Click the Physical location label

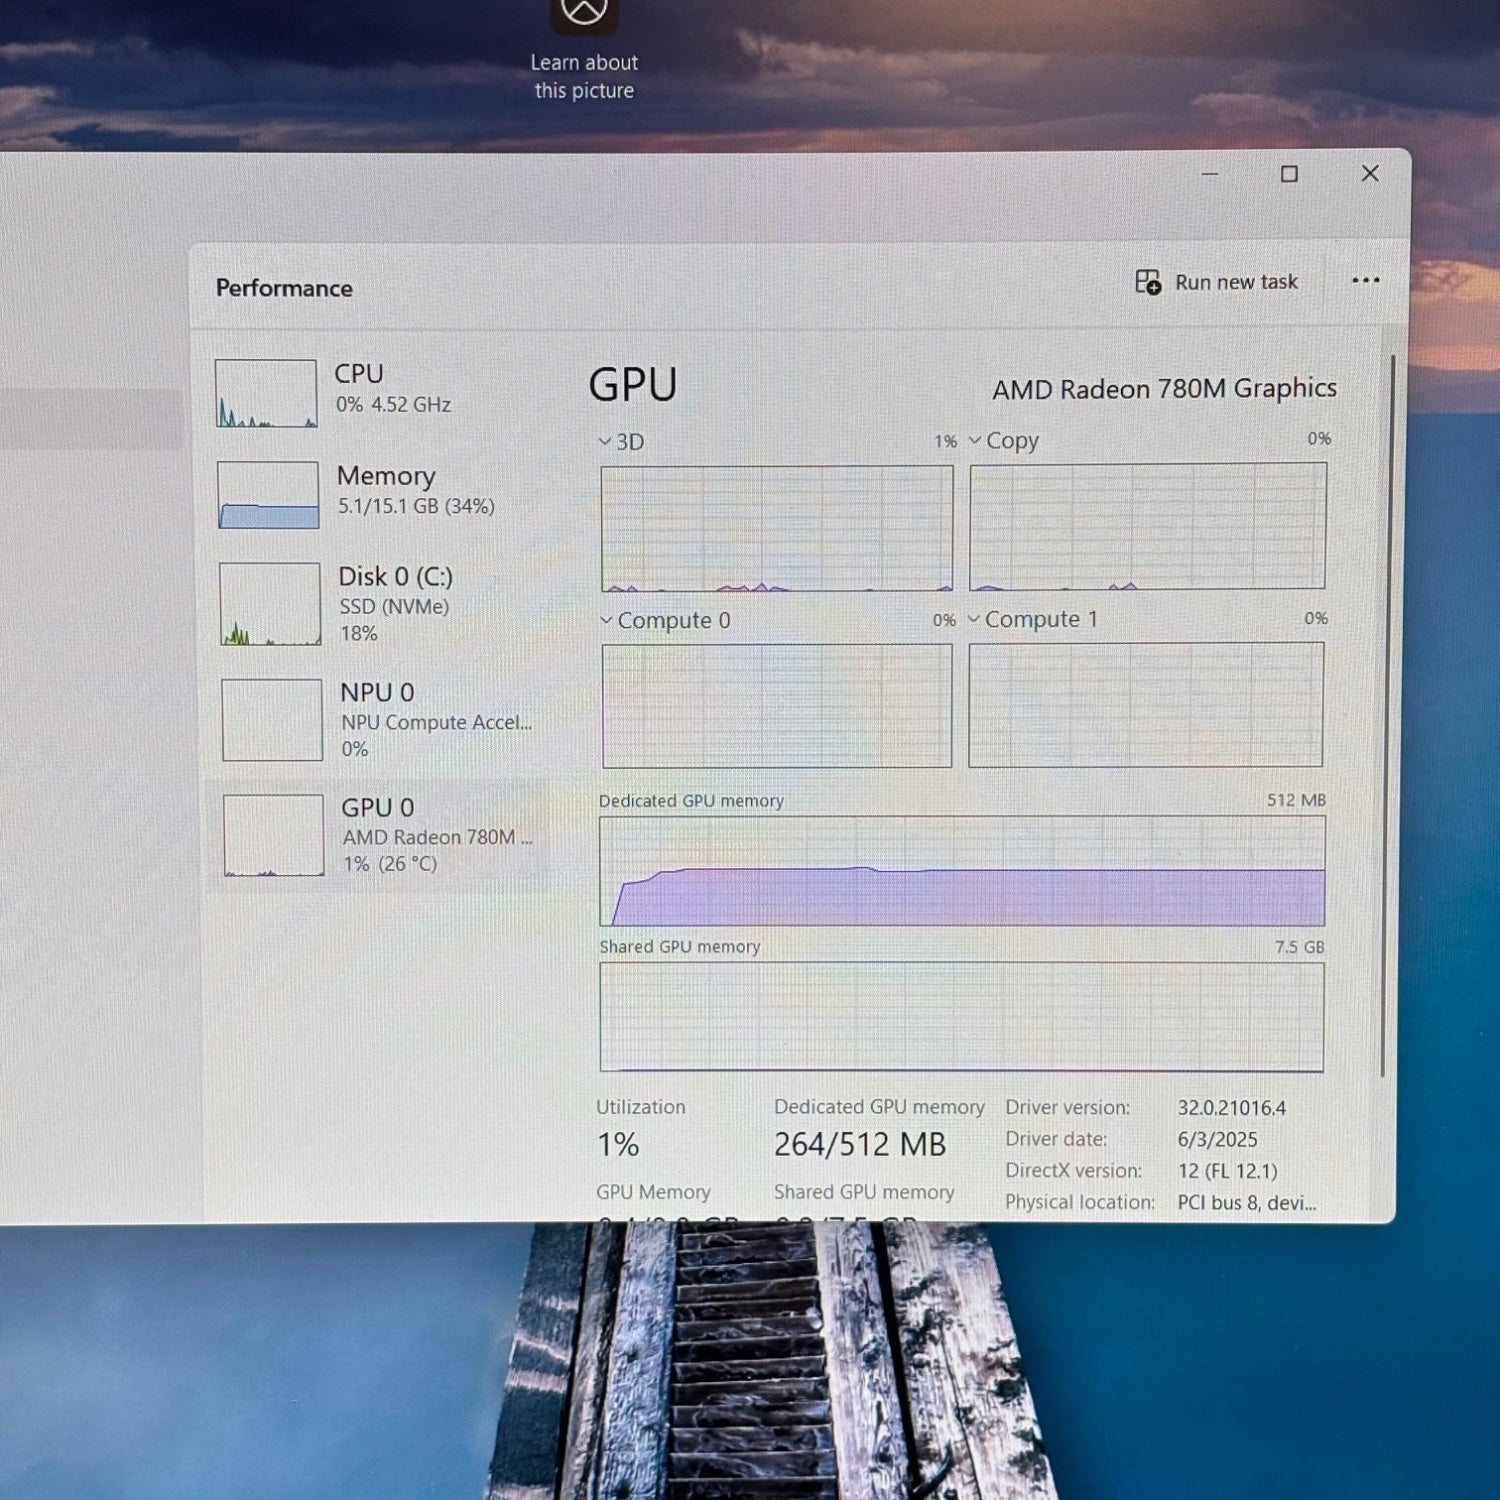coord(1080,1202)
